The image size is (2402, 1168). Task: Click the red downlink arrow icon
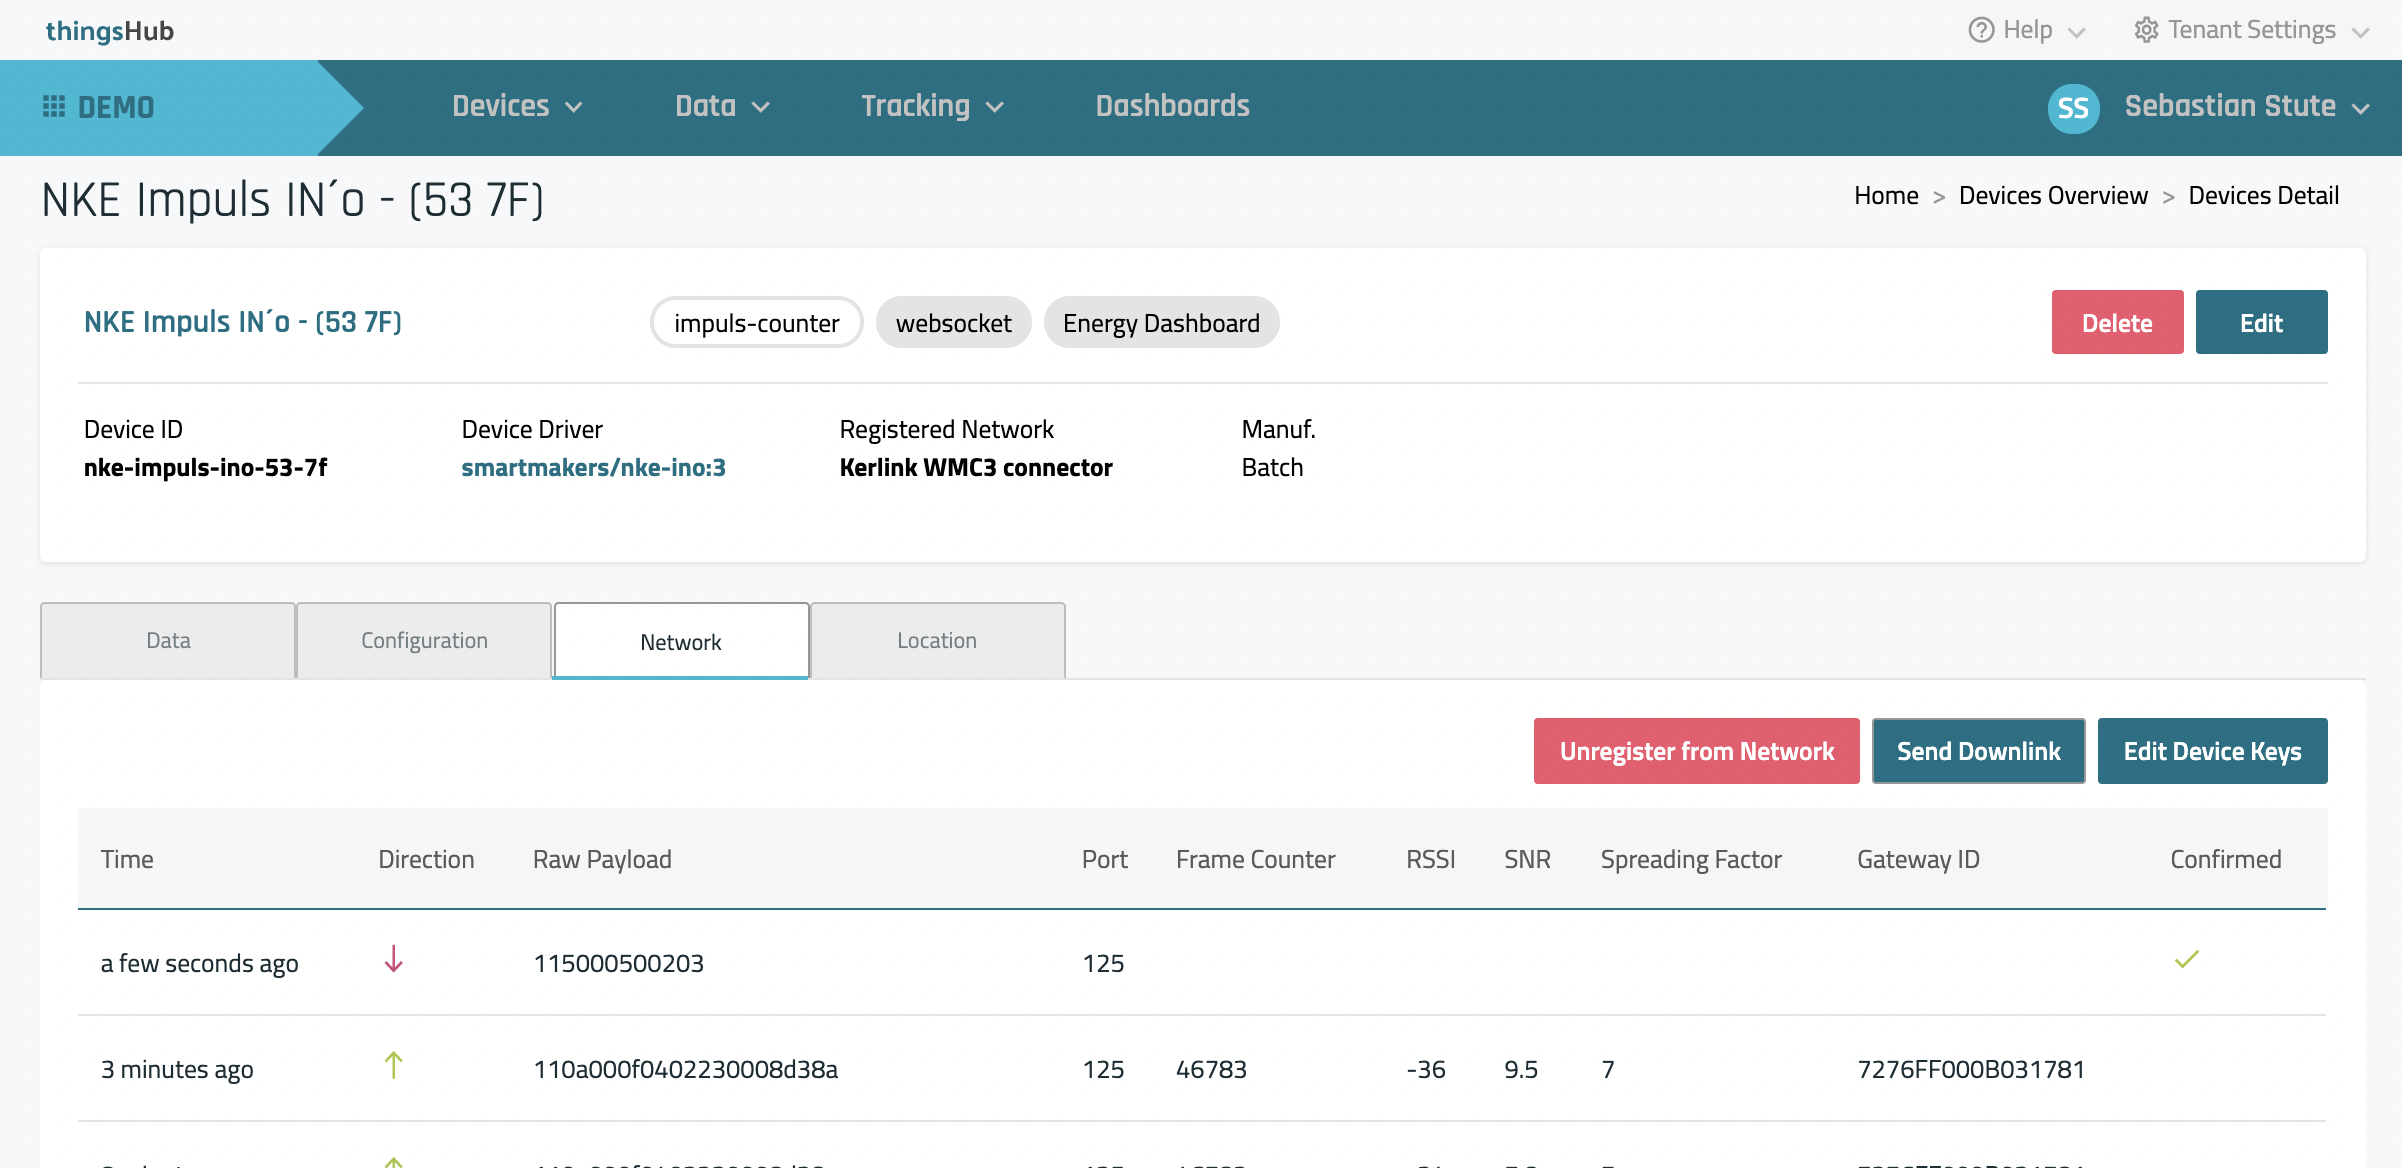[x=394, y=960]
